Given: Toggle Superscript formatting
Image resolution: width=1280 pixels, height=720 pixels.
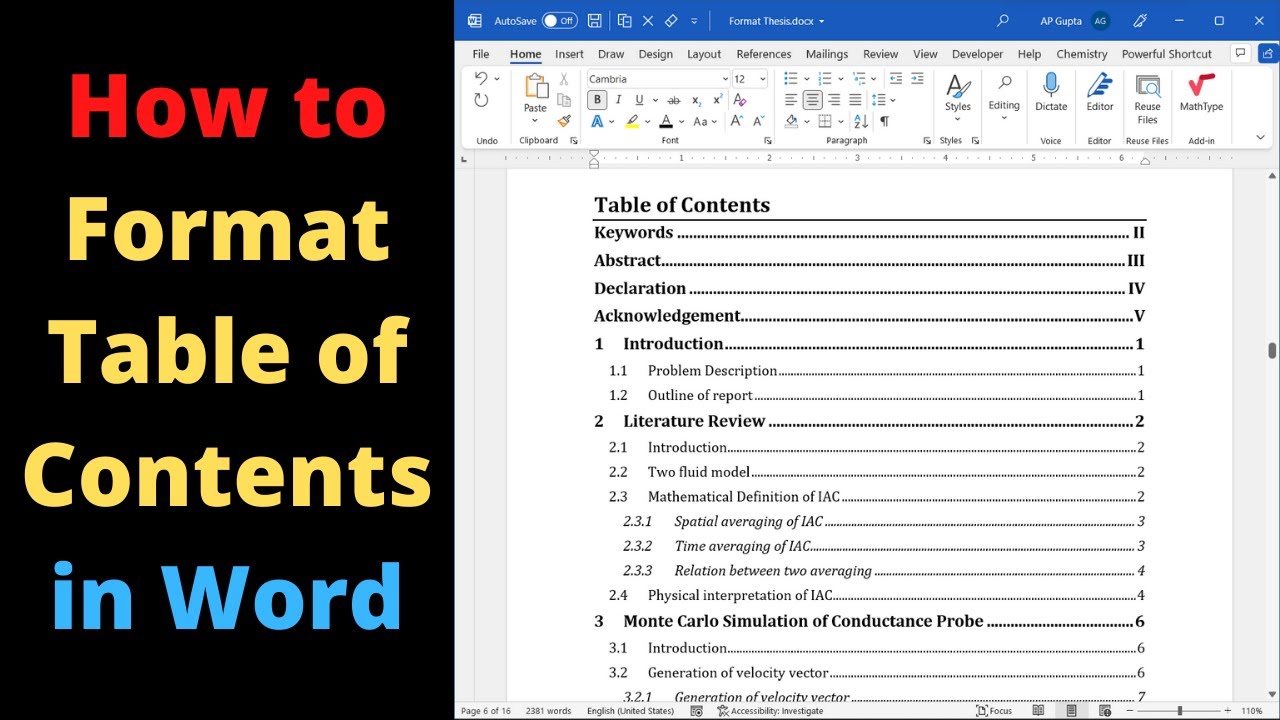Looking at the screenshot, I should 717,100.
